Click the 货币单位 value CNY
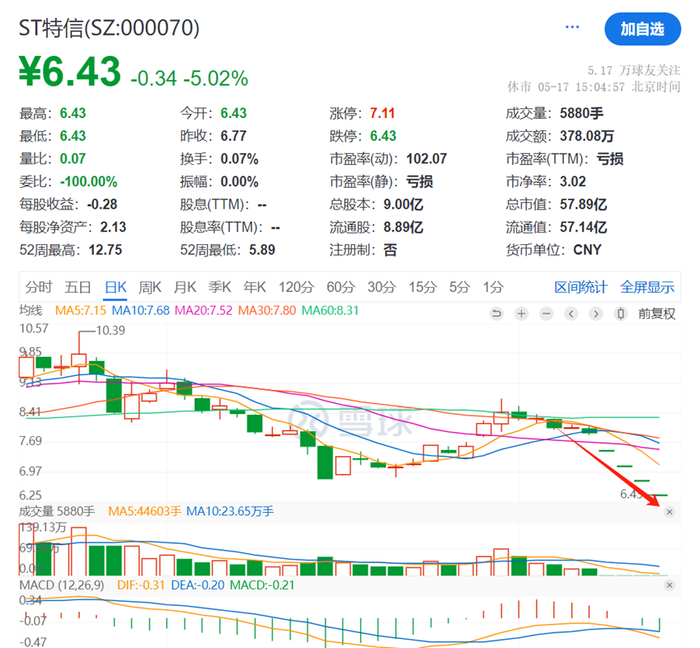This screenshot has width=700, height=648. click(588, 250)
